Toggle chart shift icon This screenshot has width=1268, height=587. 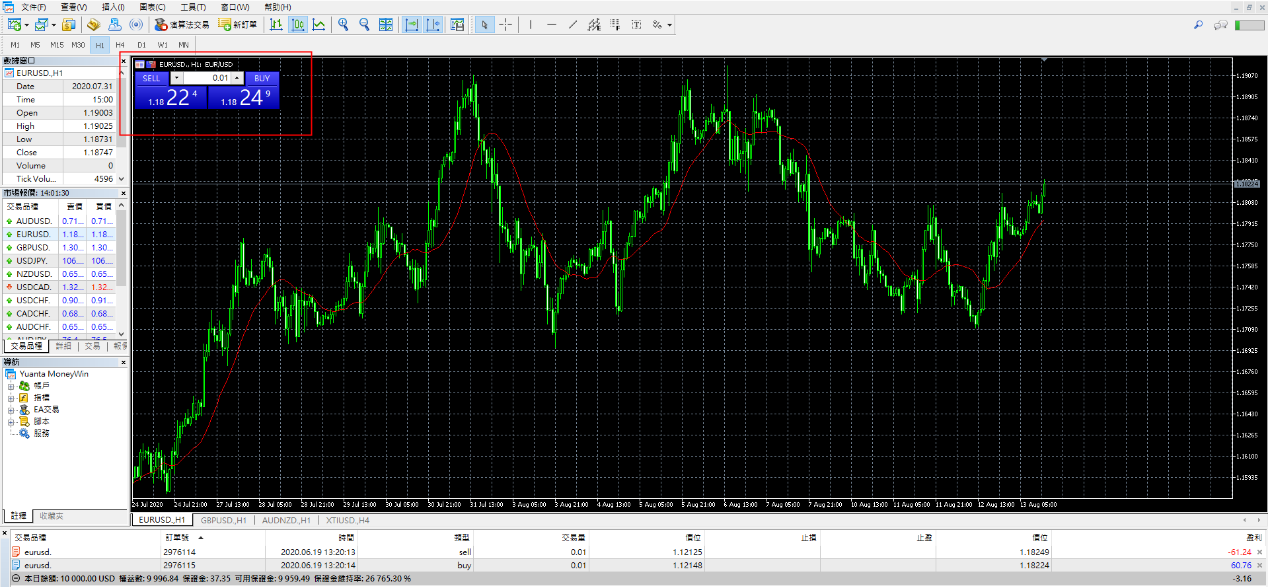433,24
